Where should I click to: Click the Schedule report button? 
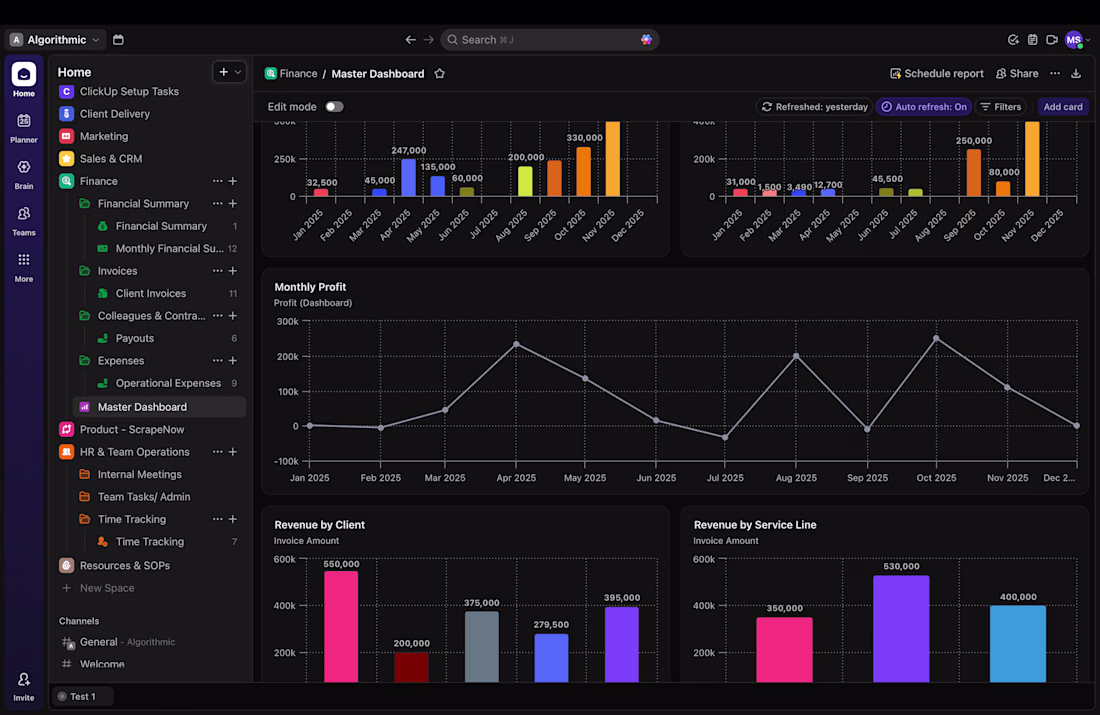pos(937,74)
